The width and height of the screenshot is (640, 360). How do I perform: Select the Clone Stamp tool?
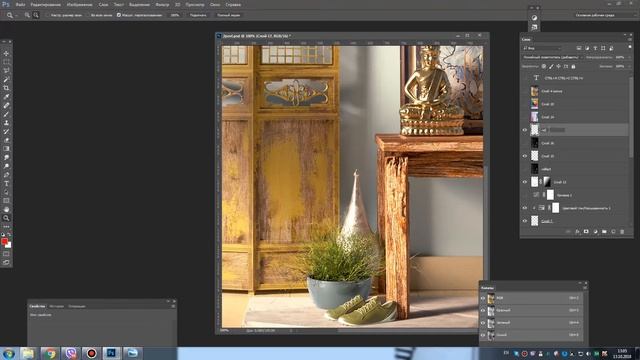coord(6,122)
